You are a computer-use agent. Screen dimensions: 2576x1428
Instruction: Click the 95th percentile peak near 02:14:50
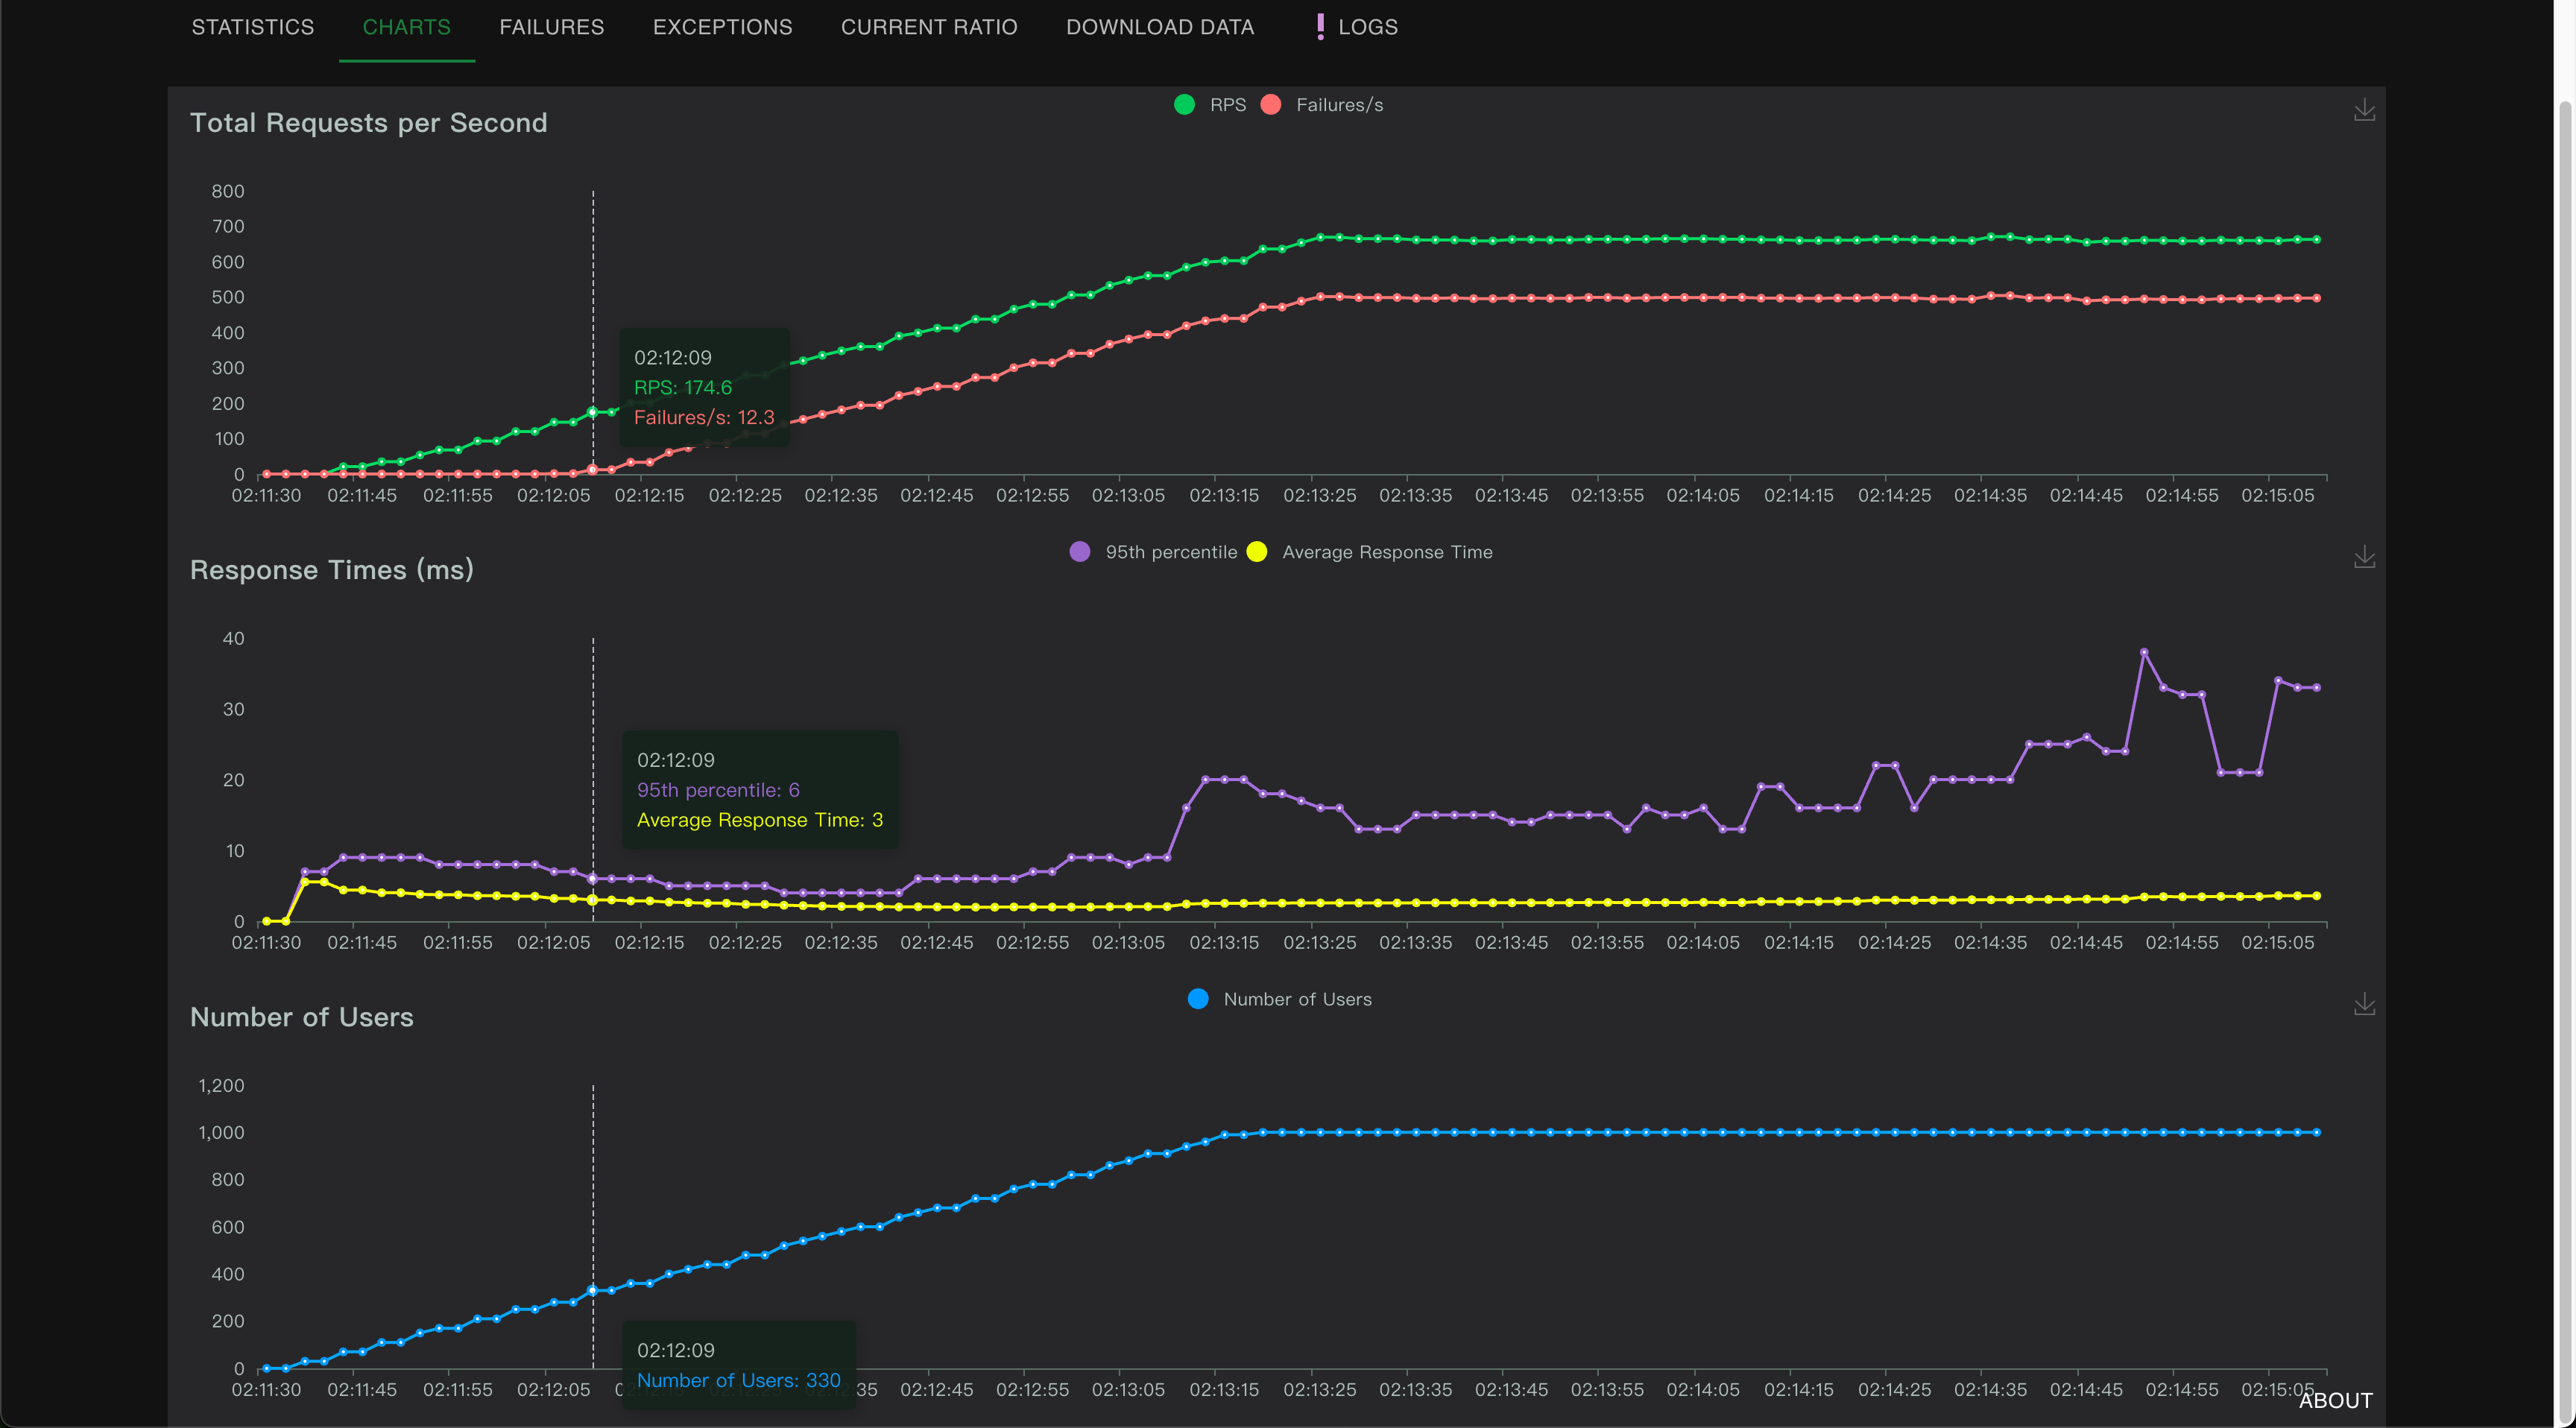pyautogui.click(x=2144, y=652)
